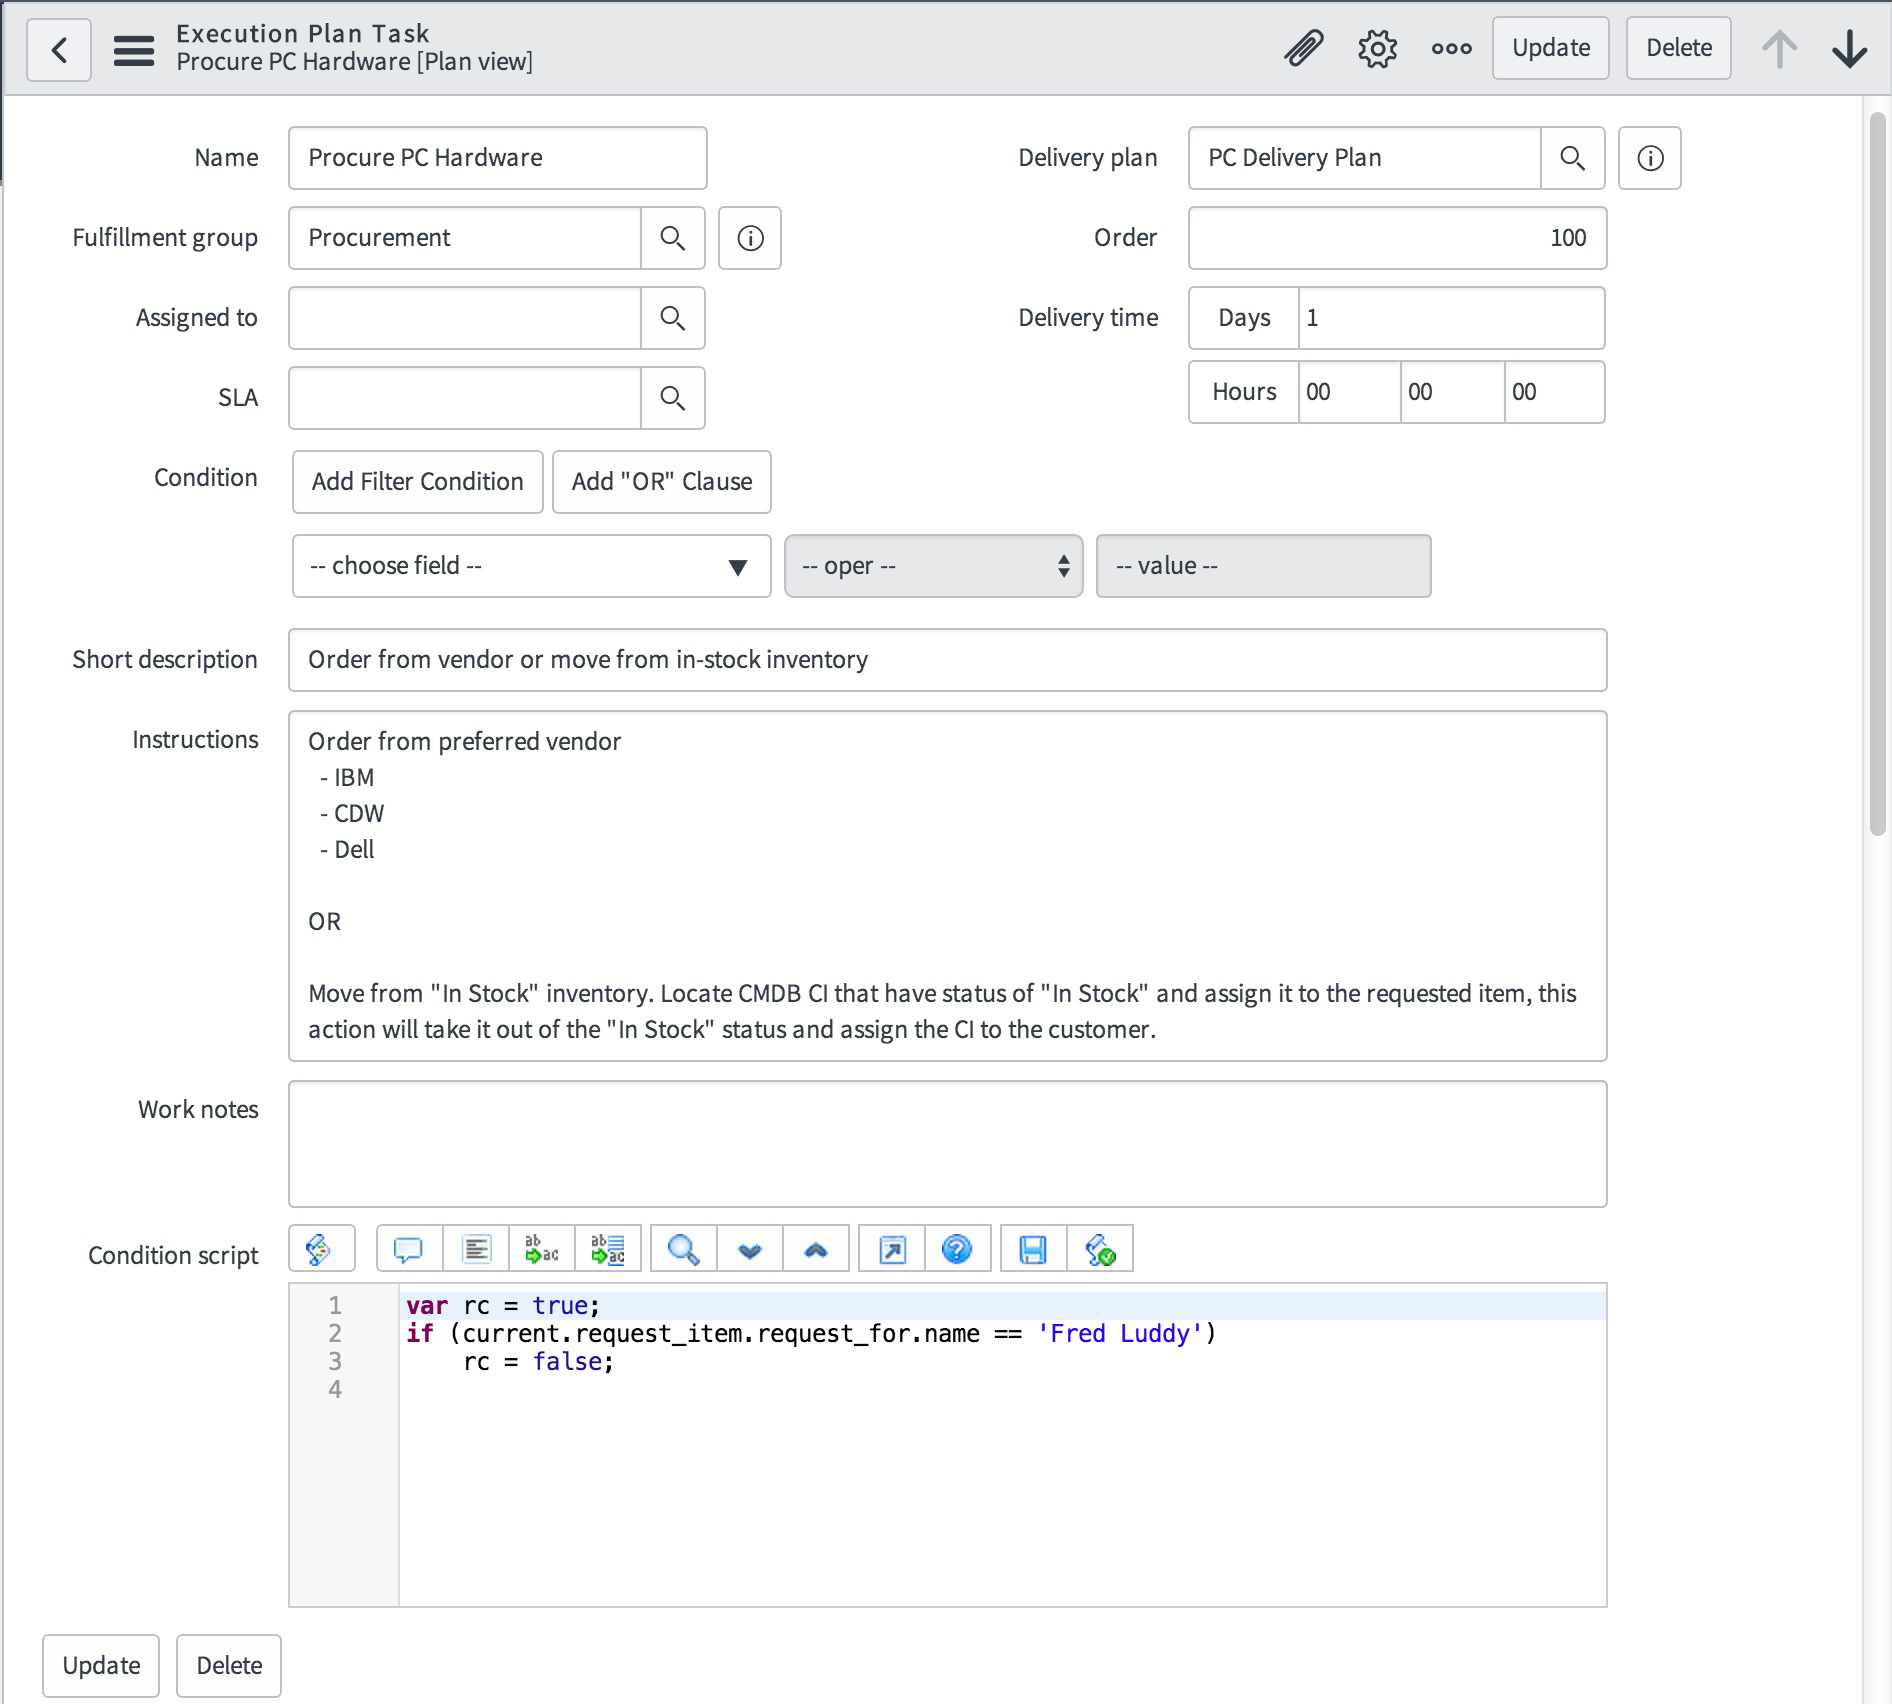Look up Delivery plan using magnifier
The height and width of the screenshot is (1704, 1892).
tap(1572, 158)
